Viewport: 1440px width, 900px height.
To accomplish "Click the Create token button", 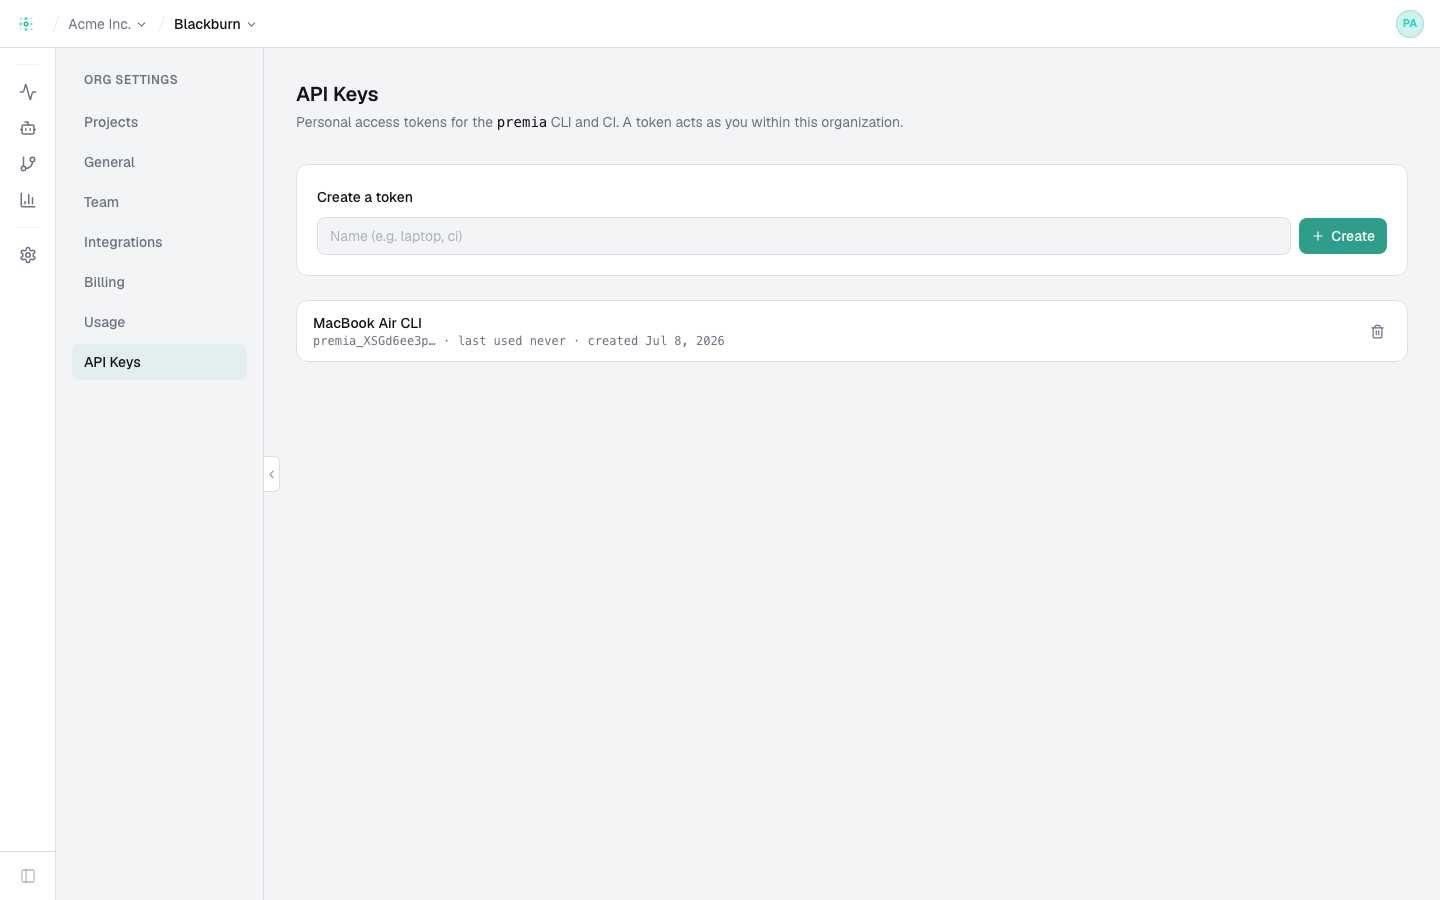I will point(1342,236).
